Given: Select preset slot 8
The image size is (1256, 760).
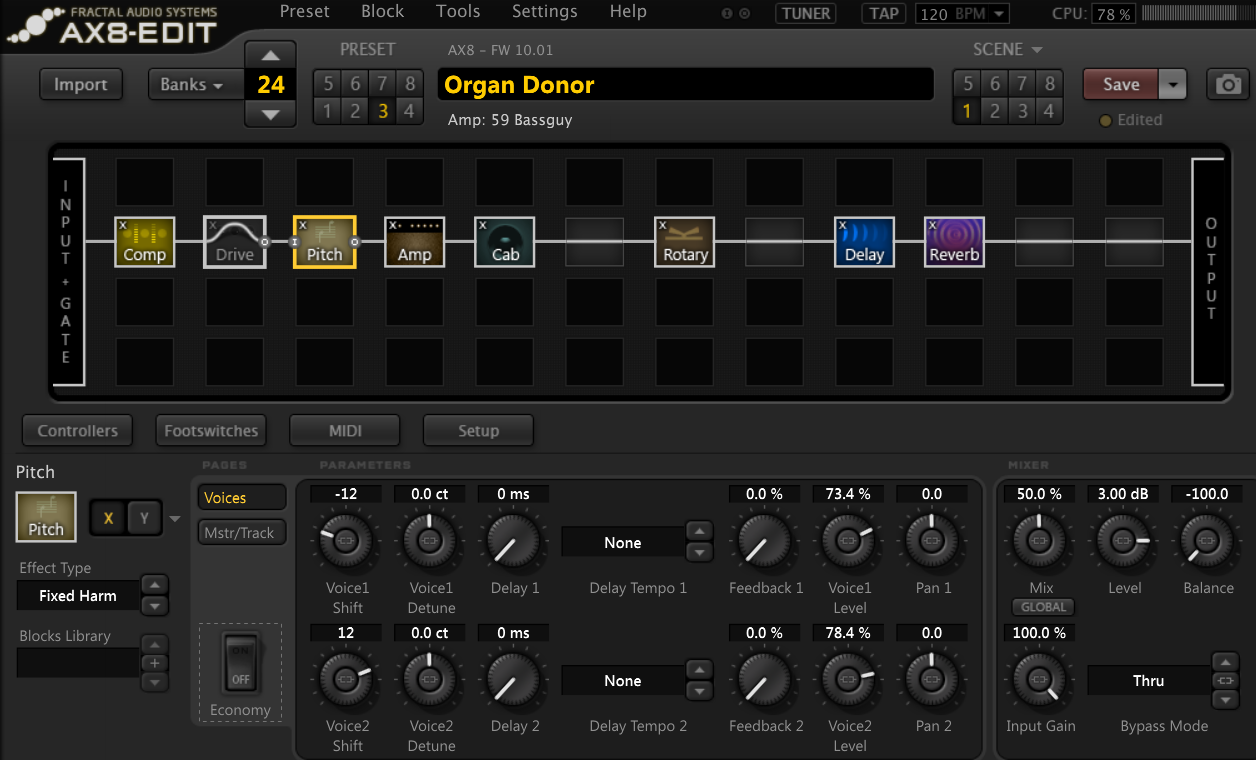Looking at the screenshot, I should [x=408, y=84].
